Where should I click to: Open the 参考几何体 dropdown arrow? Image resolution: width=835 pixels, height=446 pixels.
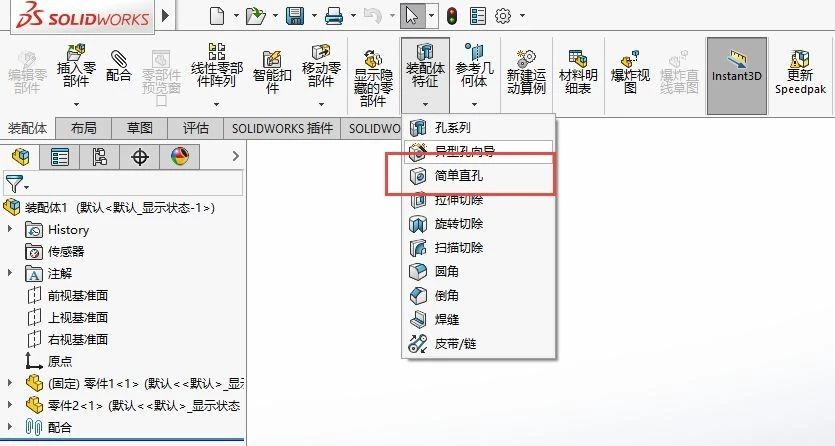pyautogui.click(x=472, y=101)
